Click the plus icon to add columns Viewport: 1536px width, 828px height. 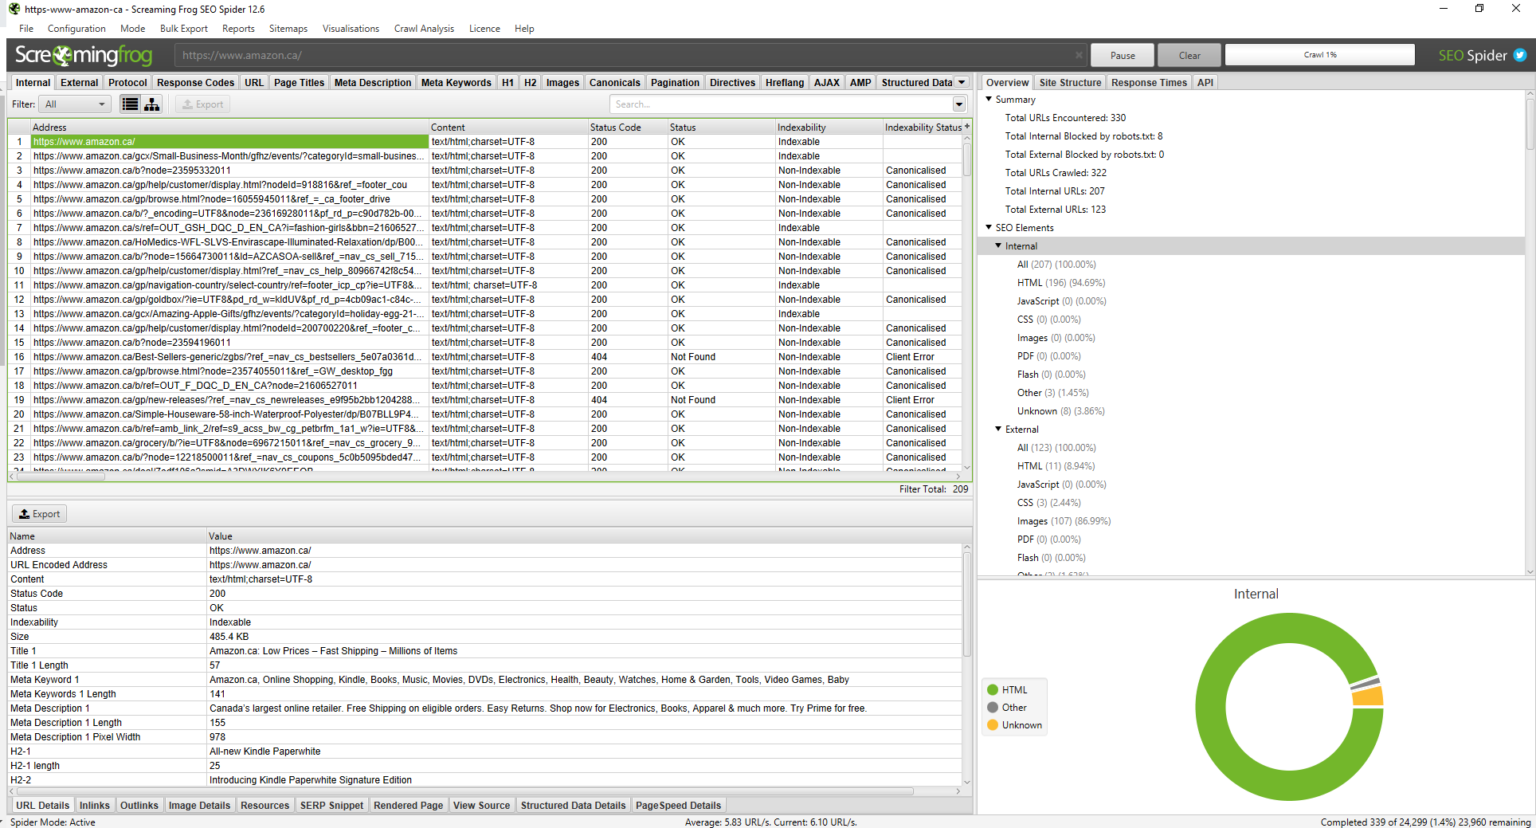(x=967, y=127)
